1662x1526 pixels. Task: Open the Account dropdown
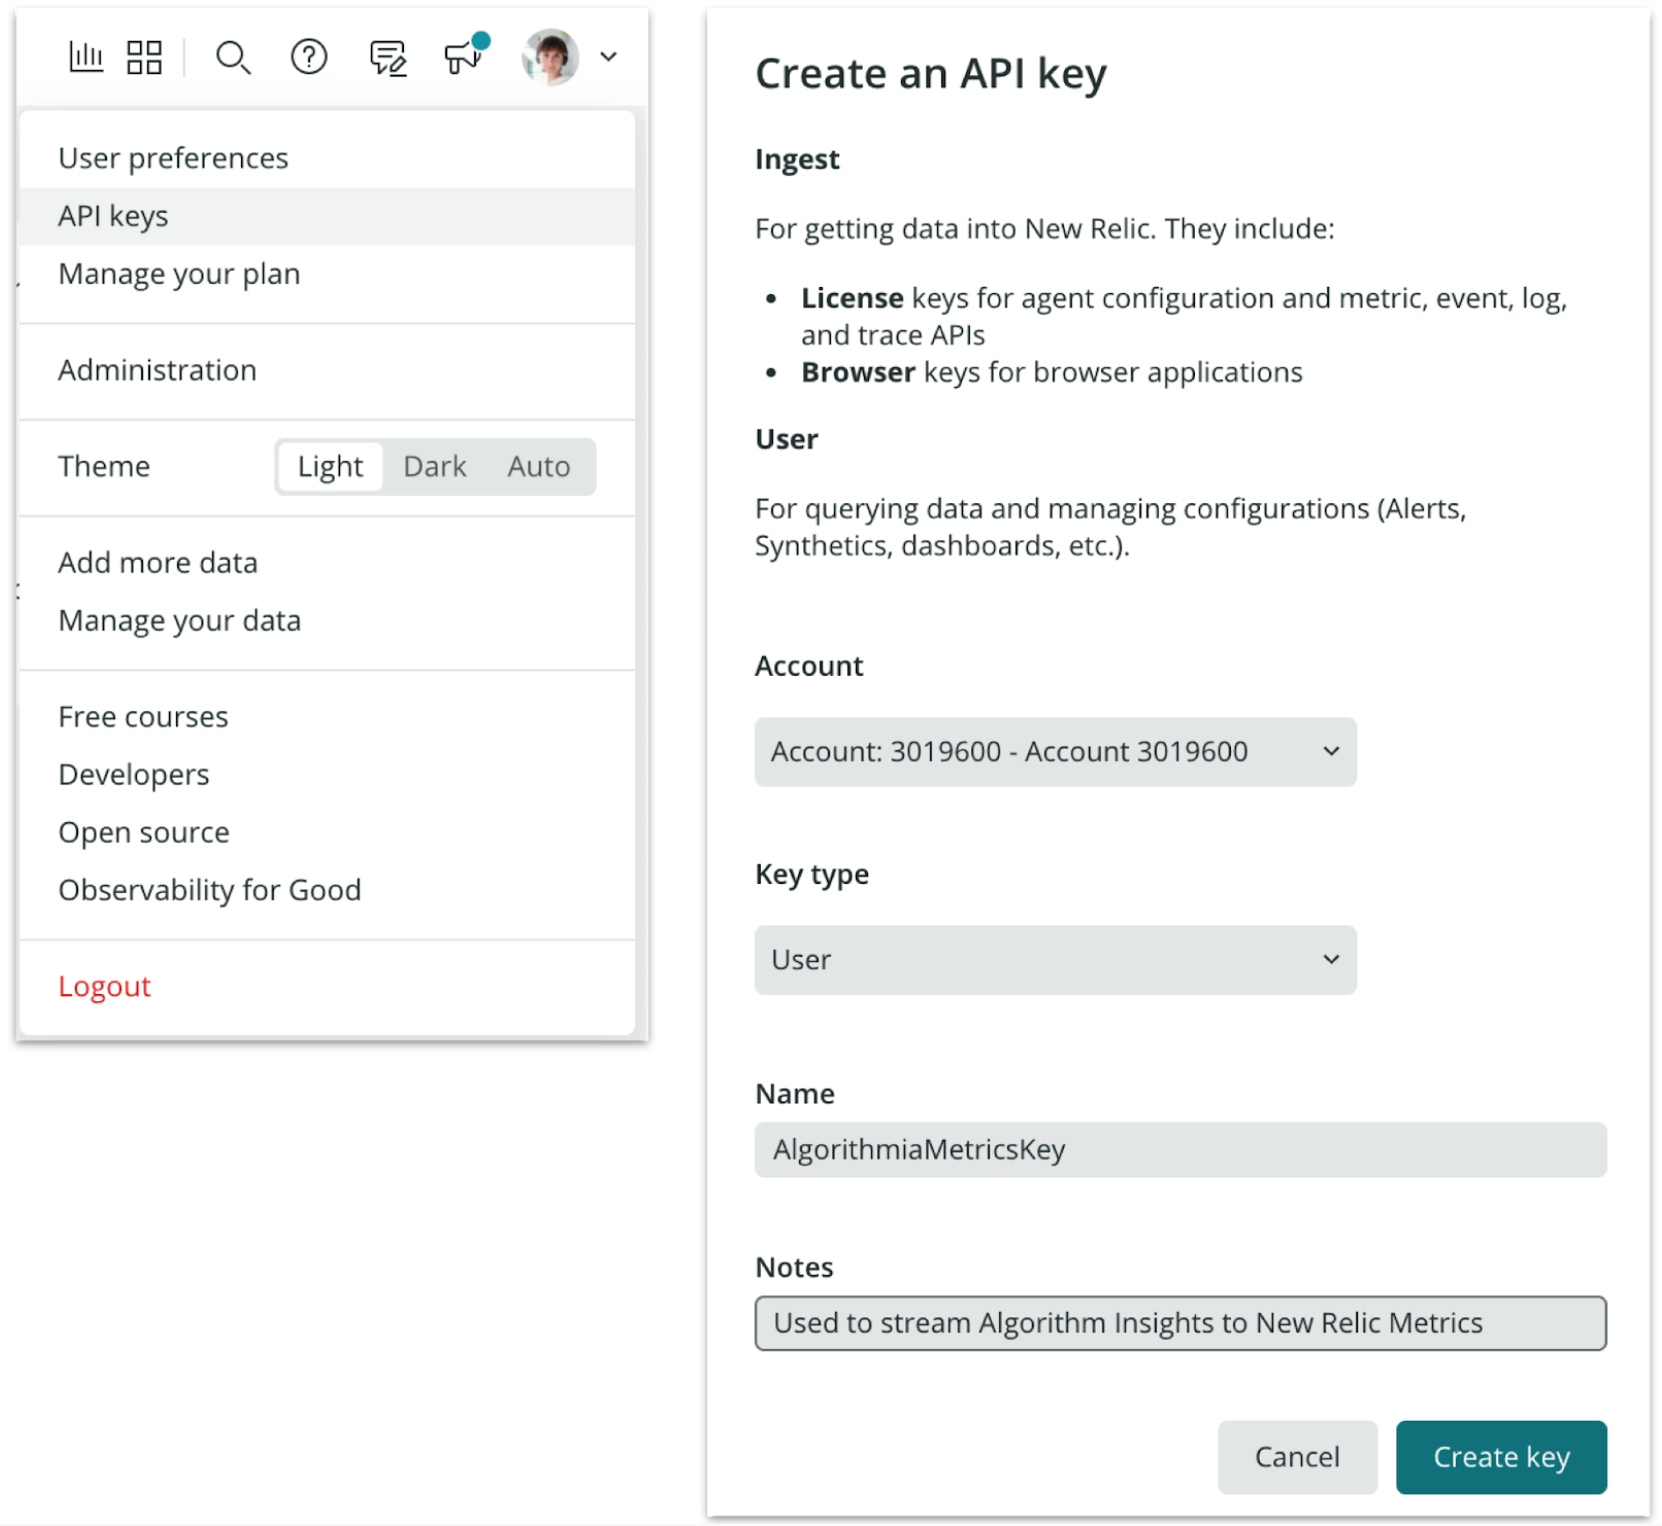pyautogui.click(x=1055, y=751)
